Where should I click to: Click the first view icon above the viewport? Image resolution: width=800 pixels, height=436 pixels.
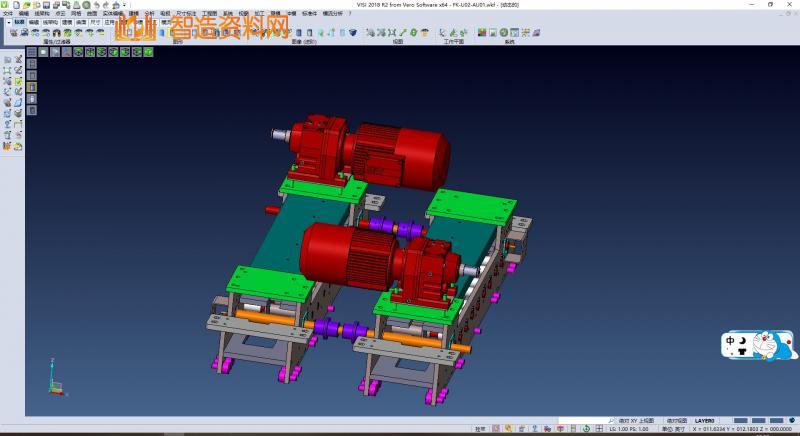pos(33,52)
